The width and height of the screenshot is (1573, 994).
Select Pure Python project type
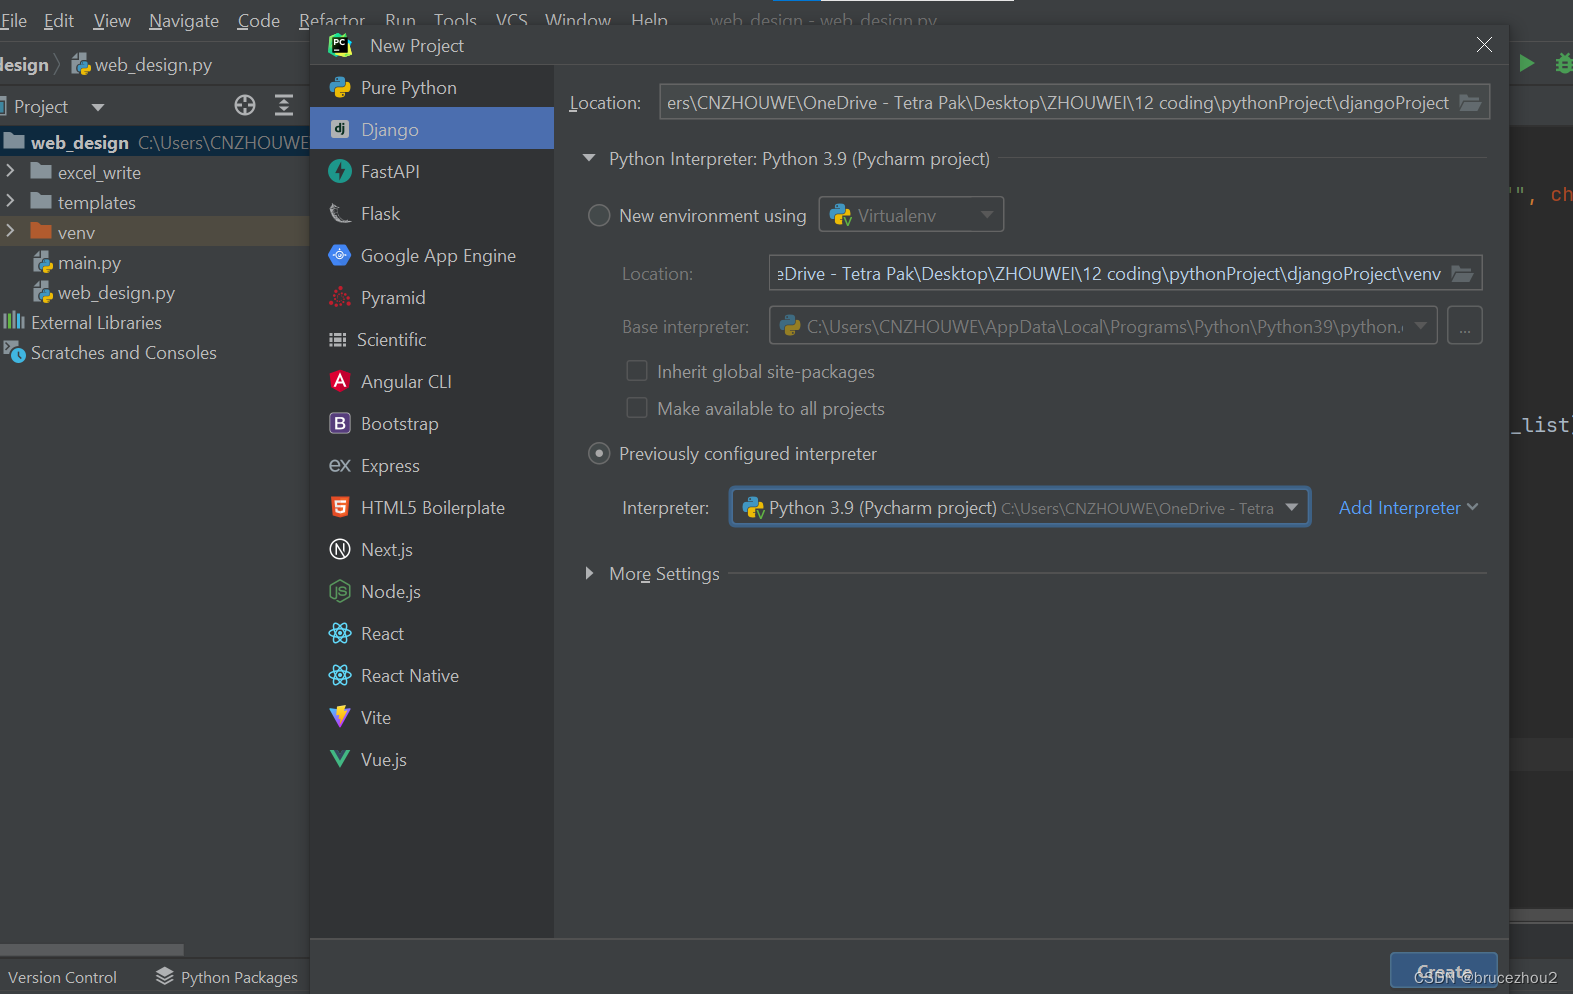point(432,88)
